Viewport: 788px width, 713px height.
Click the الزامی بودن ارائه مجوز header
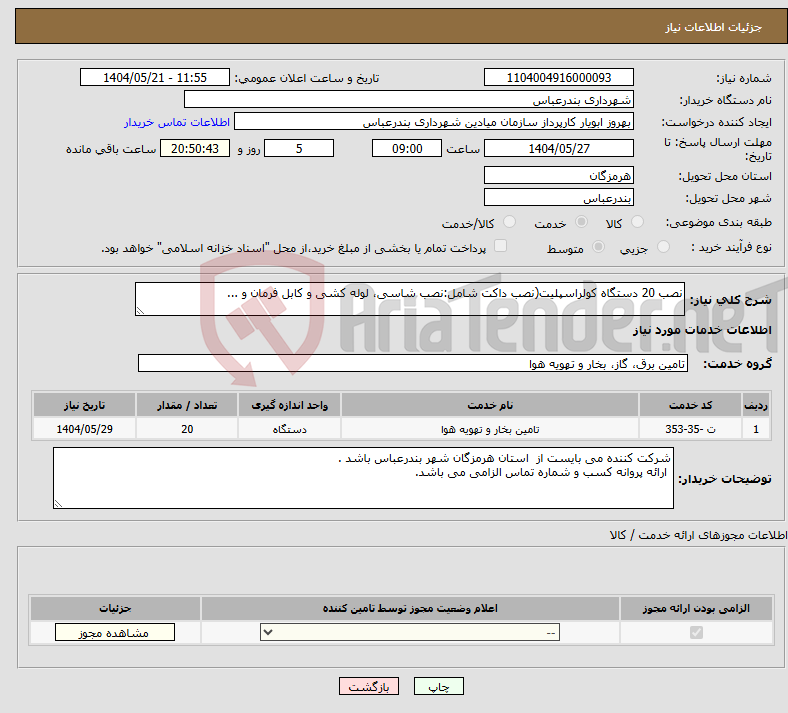696,608
